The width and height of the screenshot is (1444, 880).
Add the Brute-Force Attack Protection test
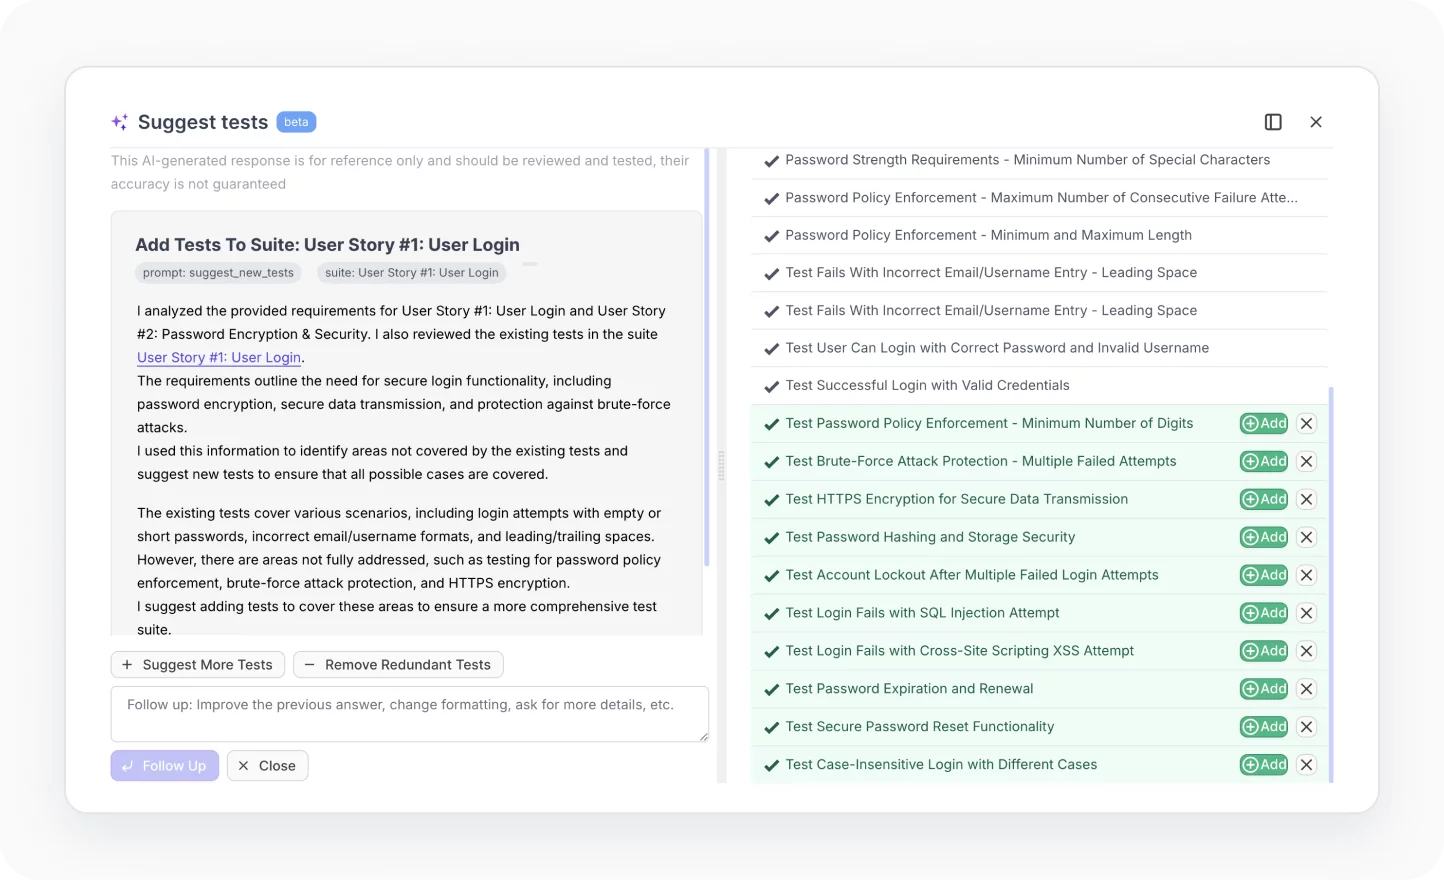[x=1263, y=462]
